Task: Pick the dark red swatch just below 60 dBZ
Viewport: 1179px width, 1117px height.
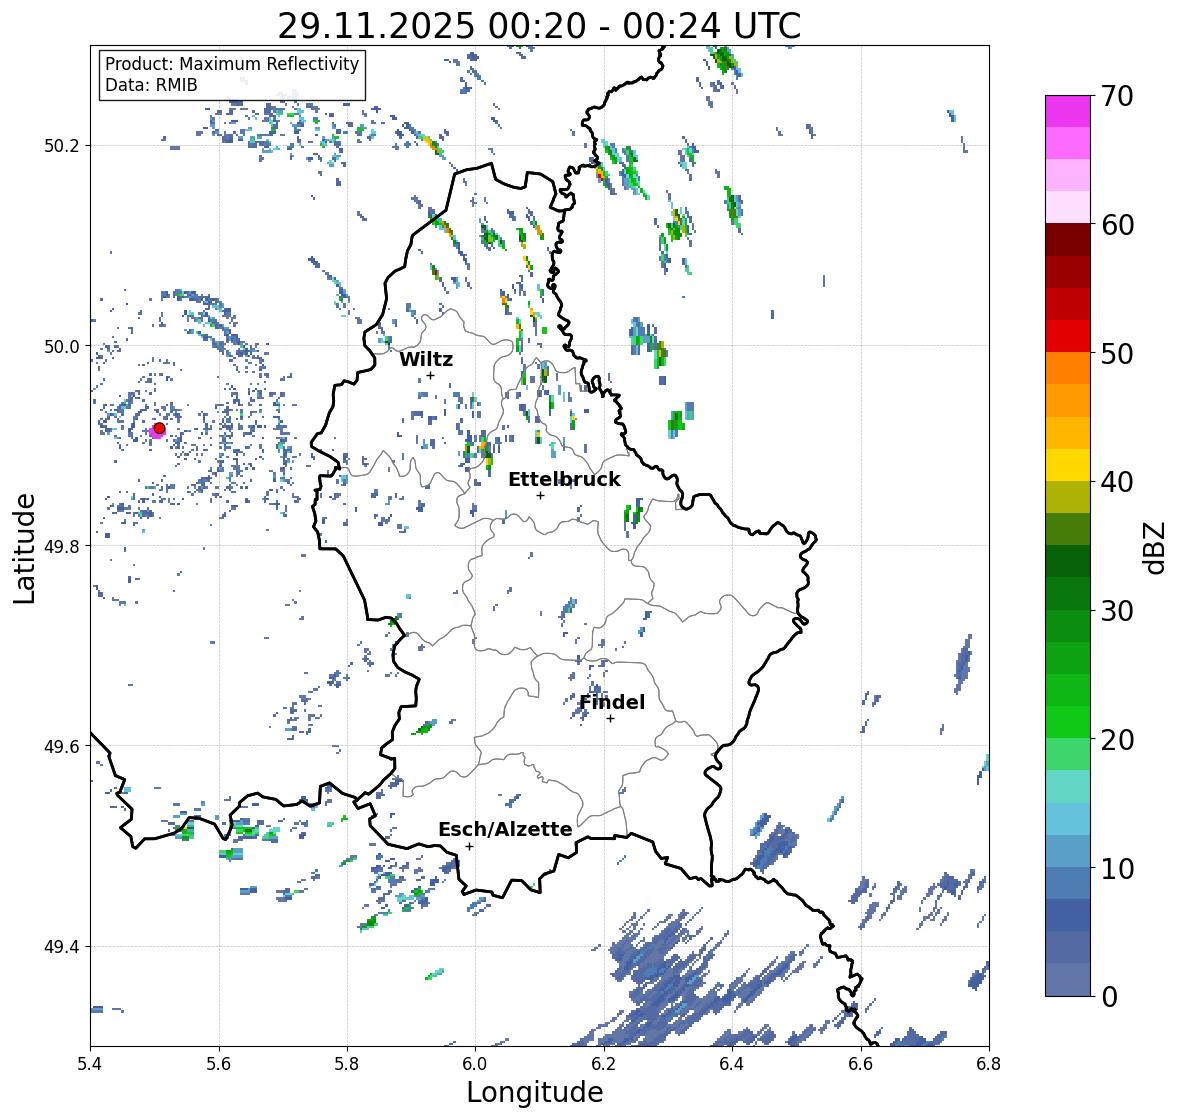Action: point(1068,239)
